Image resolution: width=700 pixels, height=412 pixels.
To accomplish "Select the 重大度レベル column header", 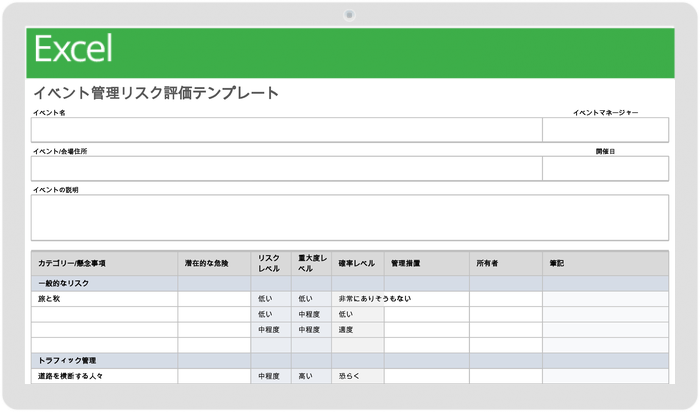I will [312, 263].
